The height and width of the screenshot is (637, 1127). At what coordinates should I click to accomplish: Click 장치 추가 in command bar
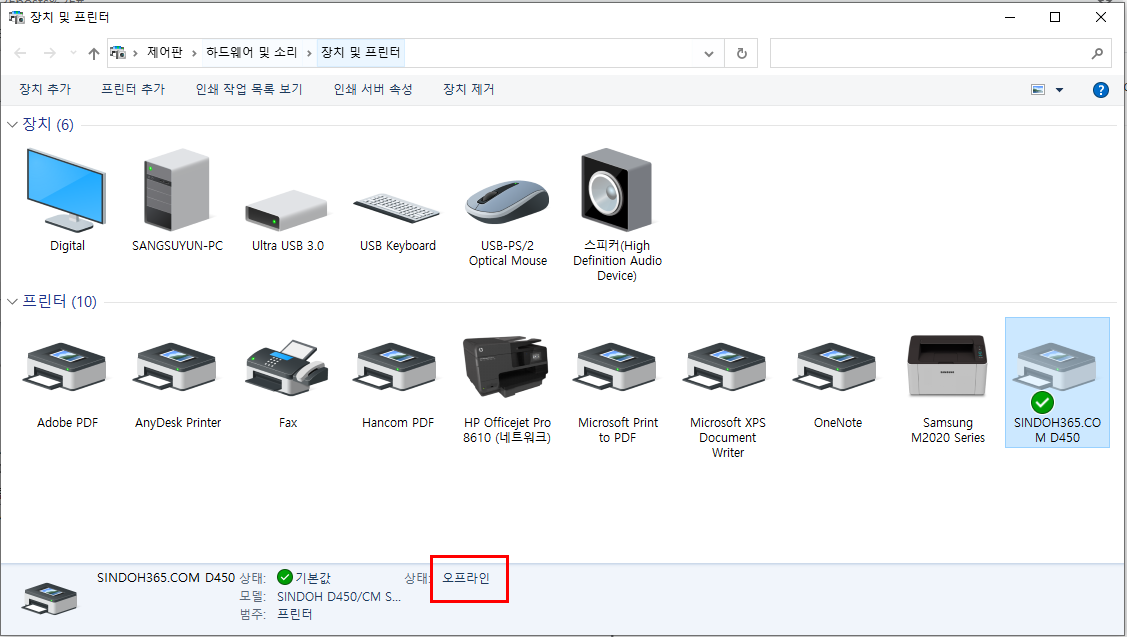pyautogui.click(x=45, y=89)
